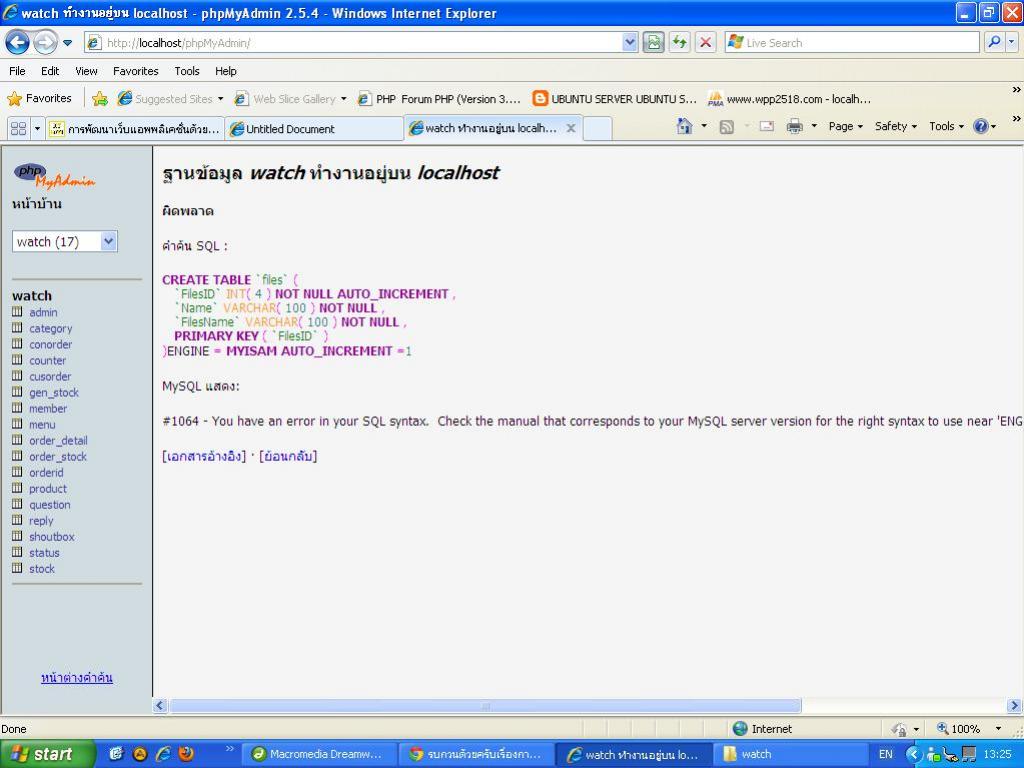1024x768 pixels.
Task: Open the Tools menu in menu bar
Action: [x=187, y=71]
